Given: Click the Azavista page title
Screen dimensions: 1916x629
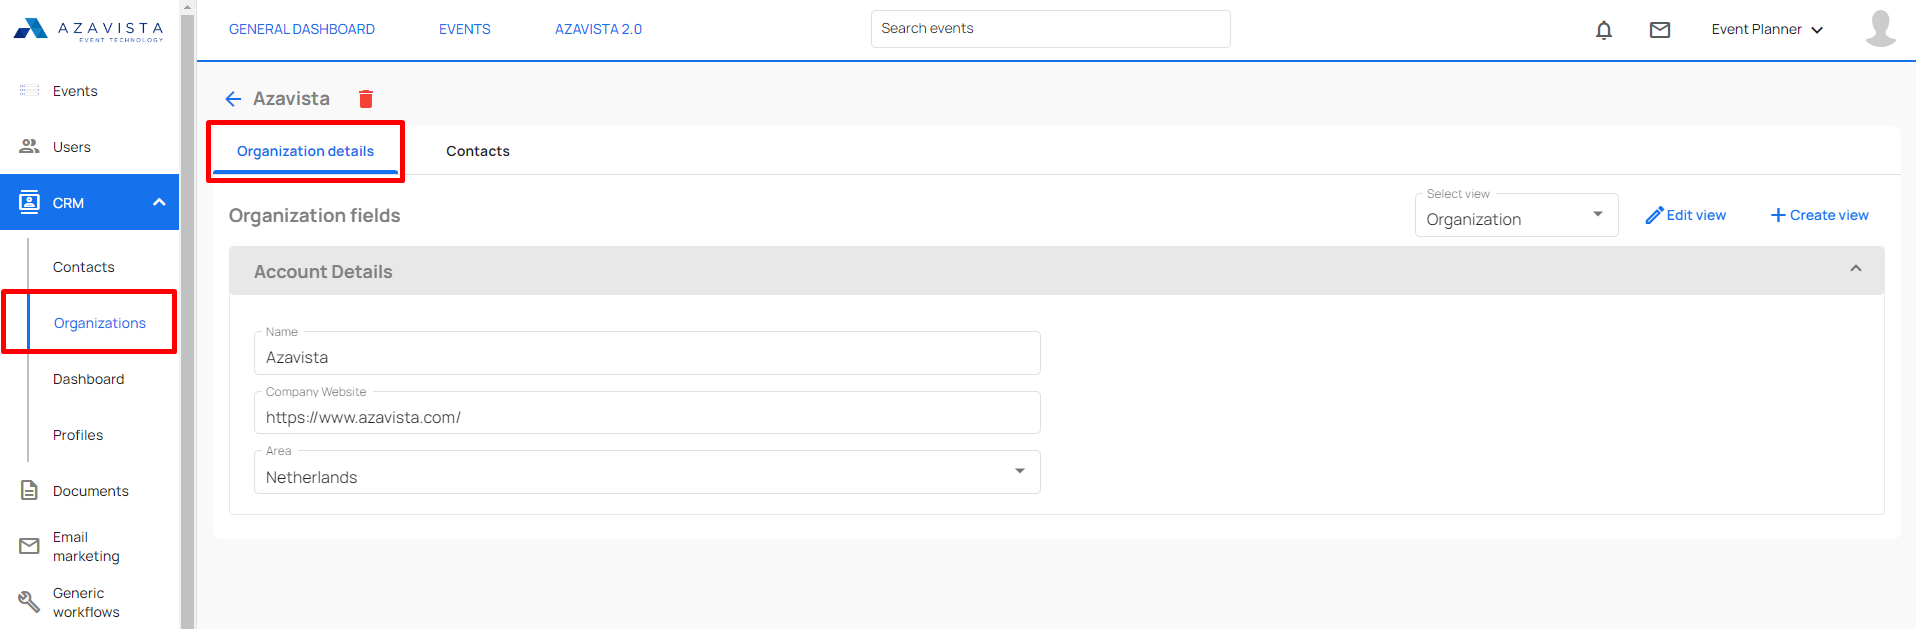Looking at the screenshot, I should 291,99.
